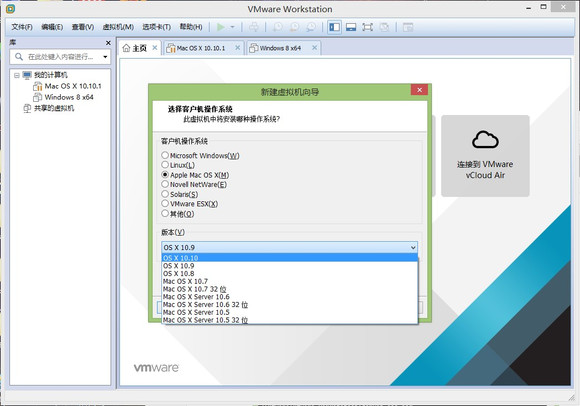580x406 pixels.
Task: Choose Mac OS X Server 10.6 (not 32 位)
Action: coord(290,297)
